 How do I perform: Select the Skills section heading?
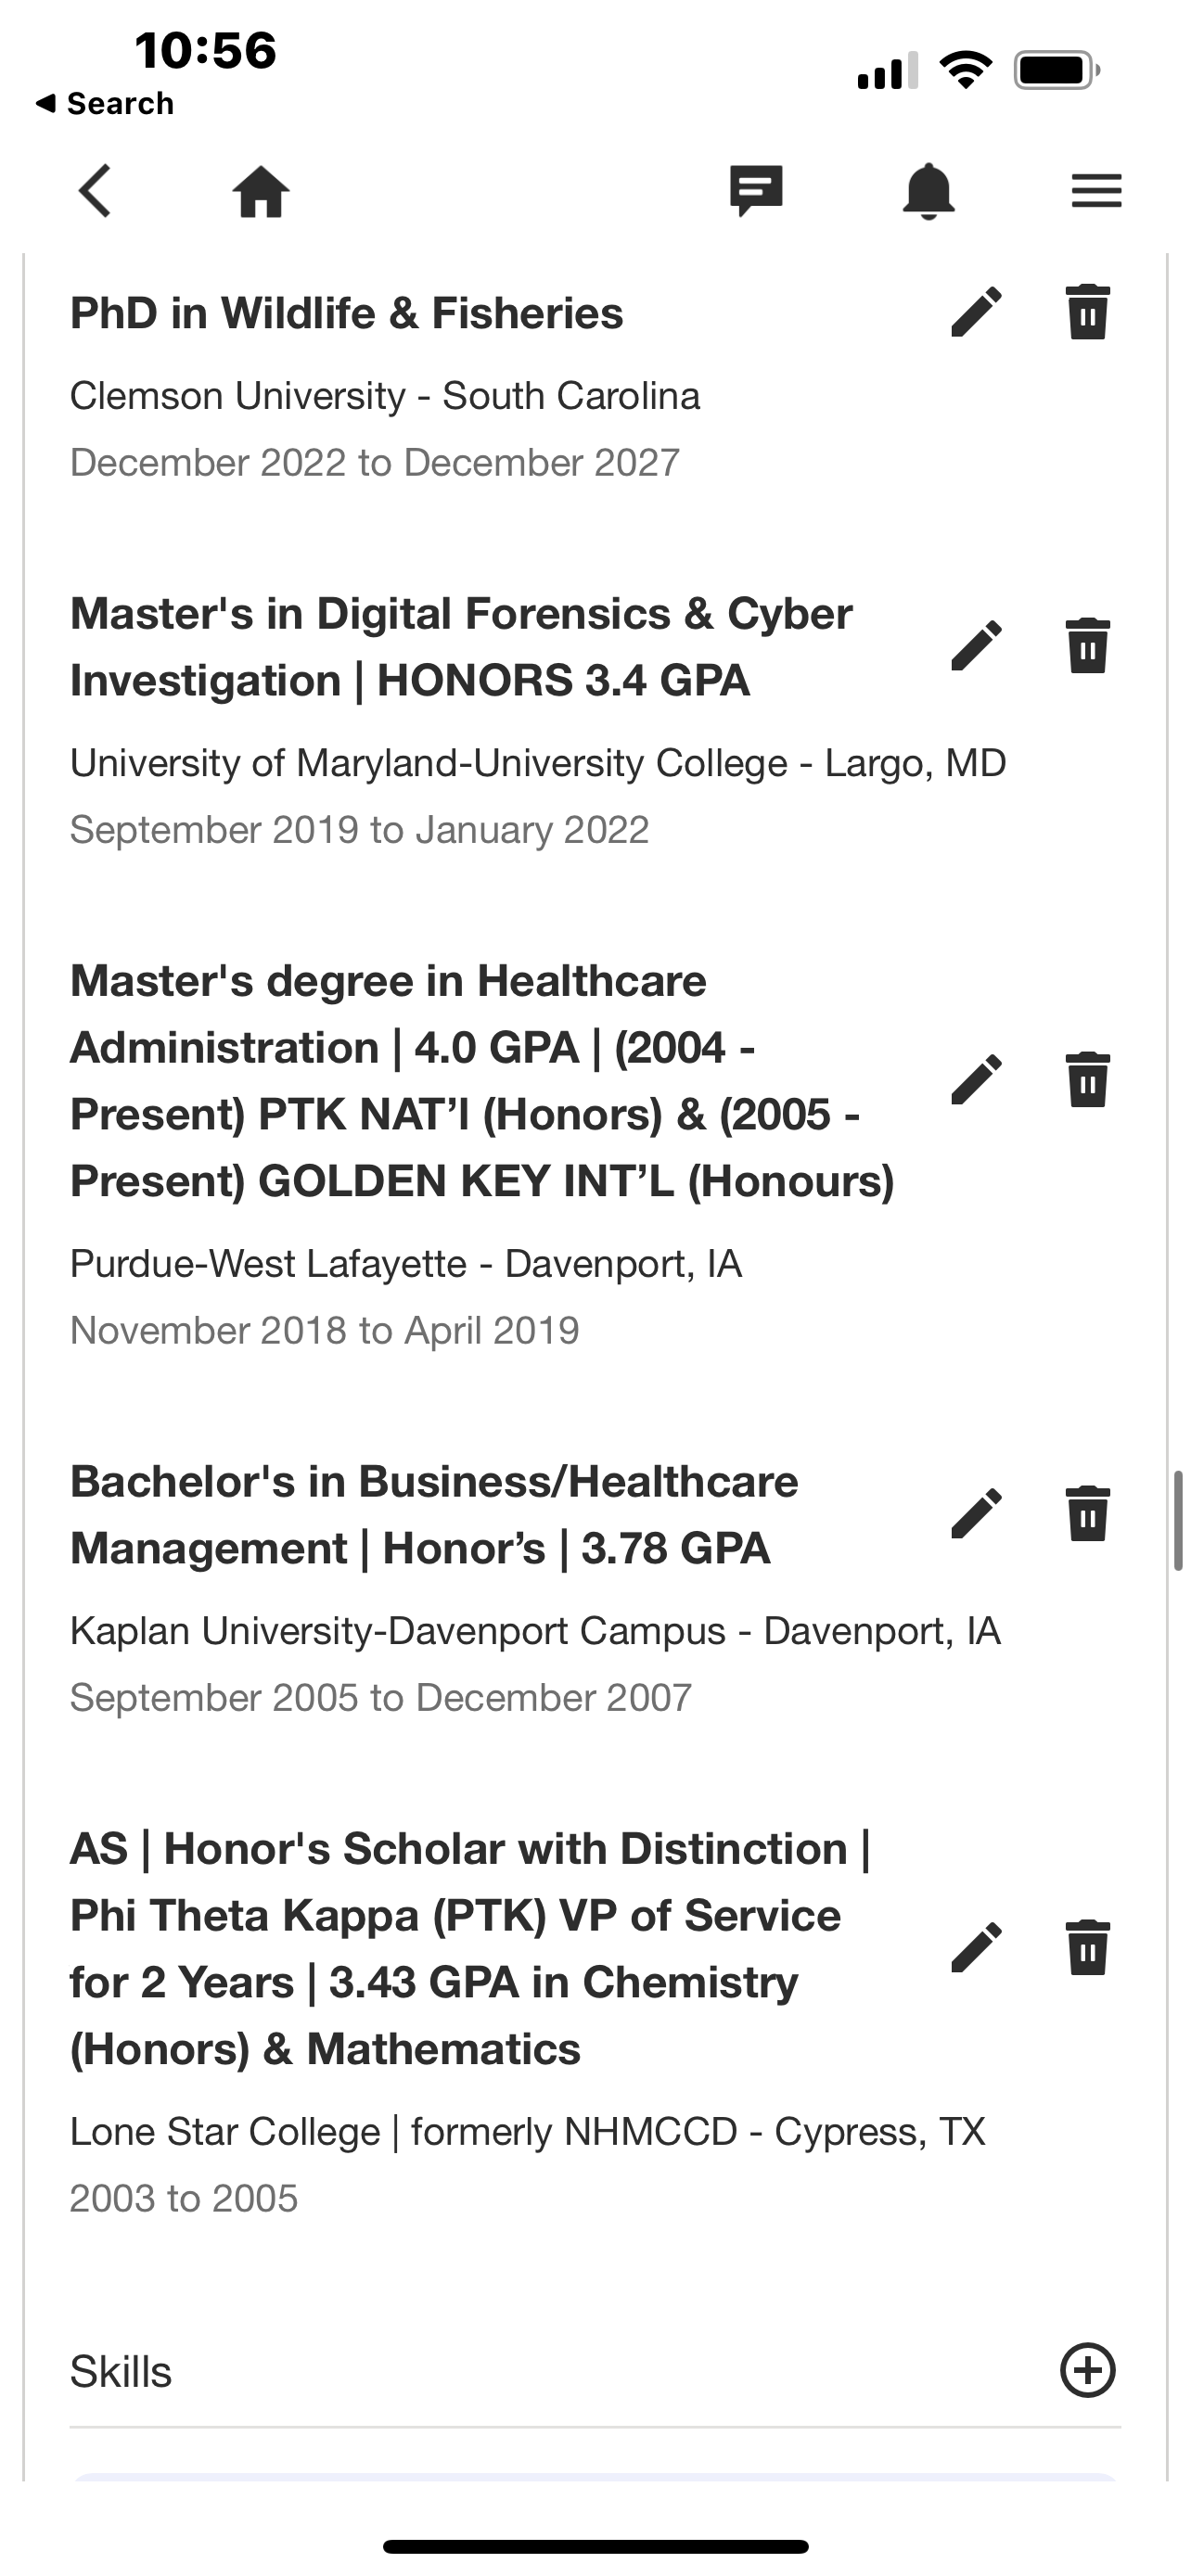tap(121, 2372)
